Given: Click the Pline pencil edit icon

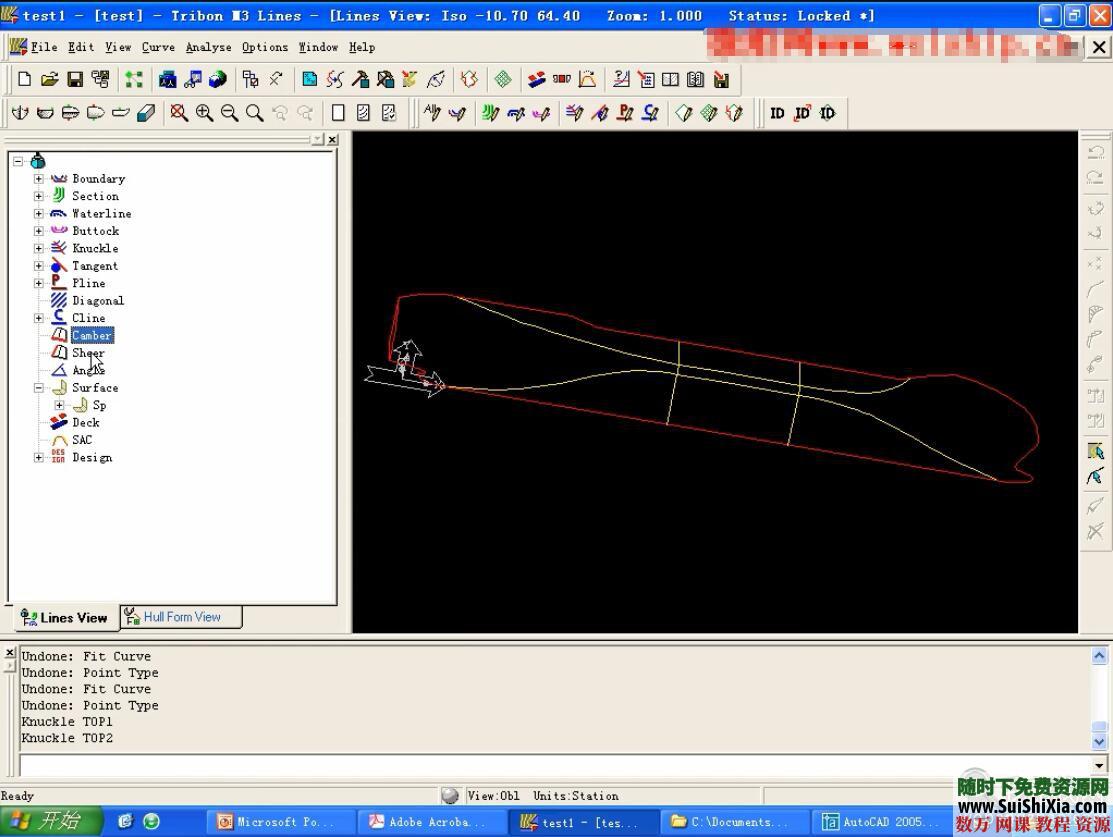Looking at the screenshot, I should click(x=625, y=113).
